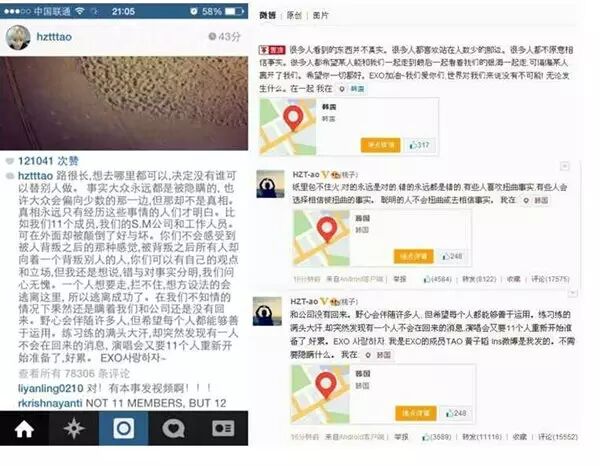
Task: Open the Explore compass icon
Action: 74,429
